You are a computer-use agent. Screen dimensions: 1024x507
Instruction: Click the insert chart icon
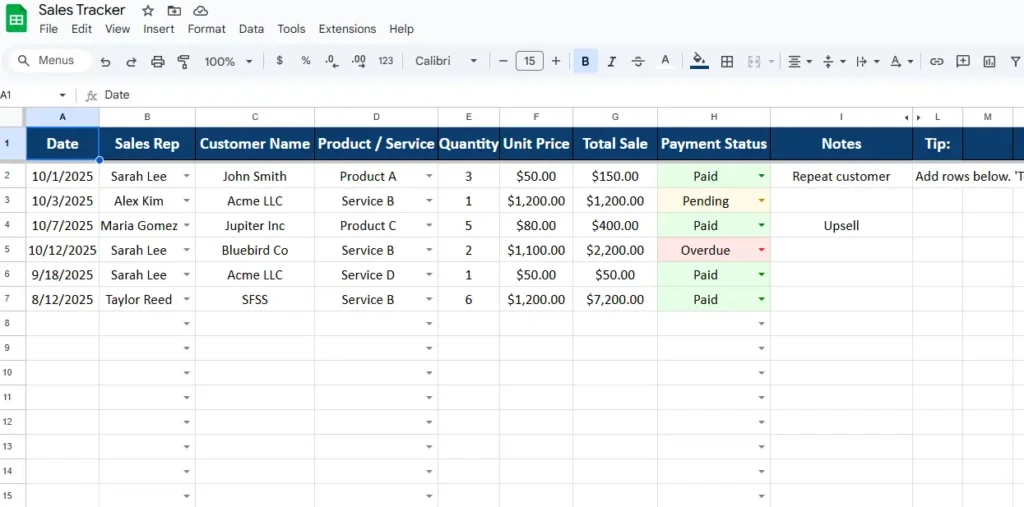[989, 61]
